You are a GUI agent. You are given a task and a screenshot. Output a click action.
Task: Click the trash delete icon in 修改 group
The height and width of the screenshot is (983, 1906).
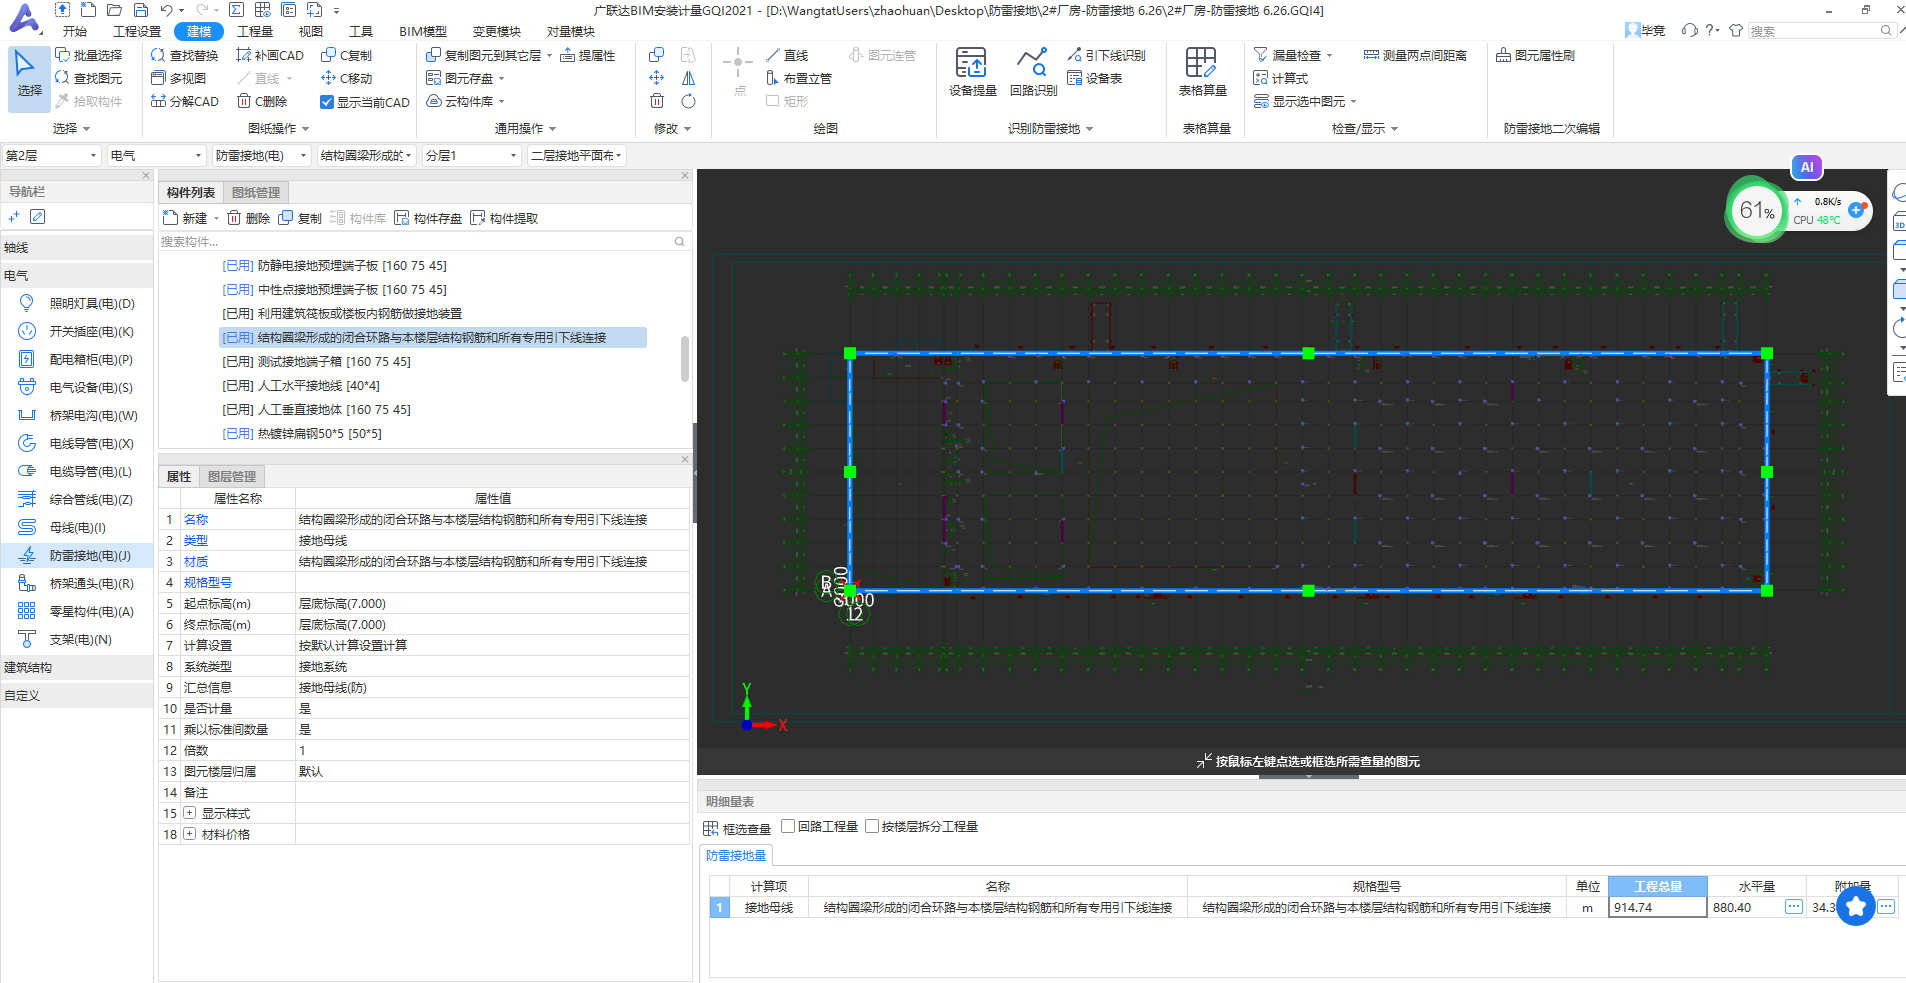point(657,101)
